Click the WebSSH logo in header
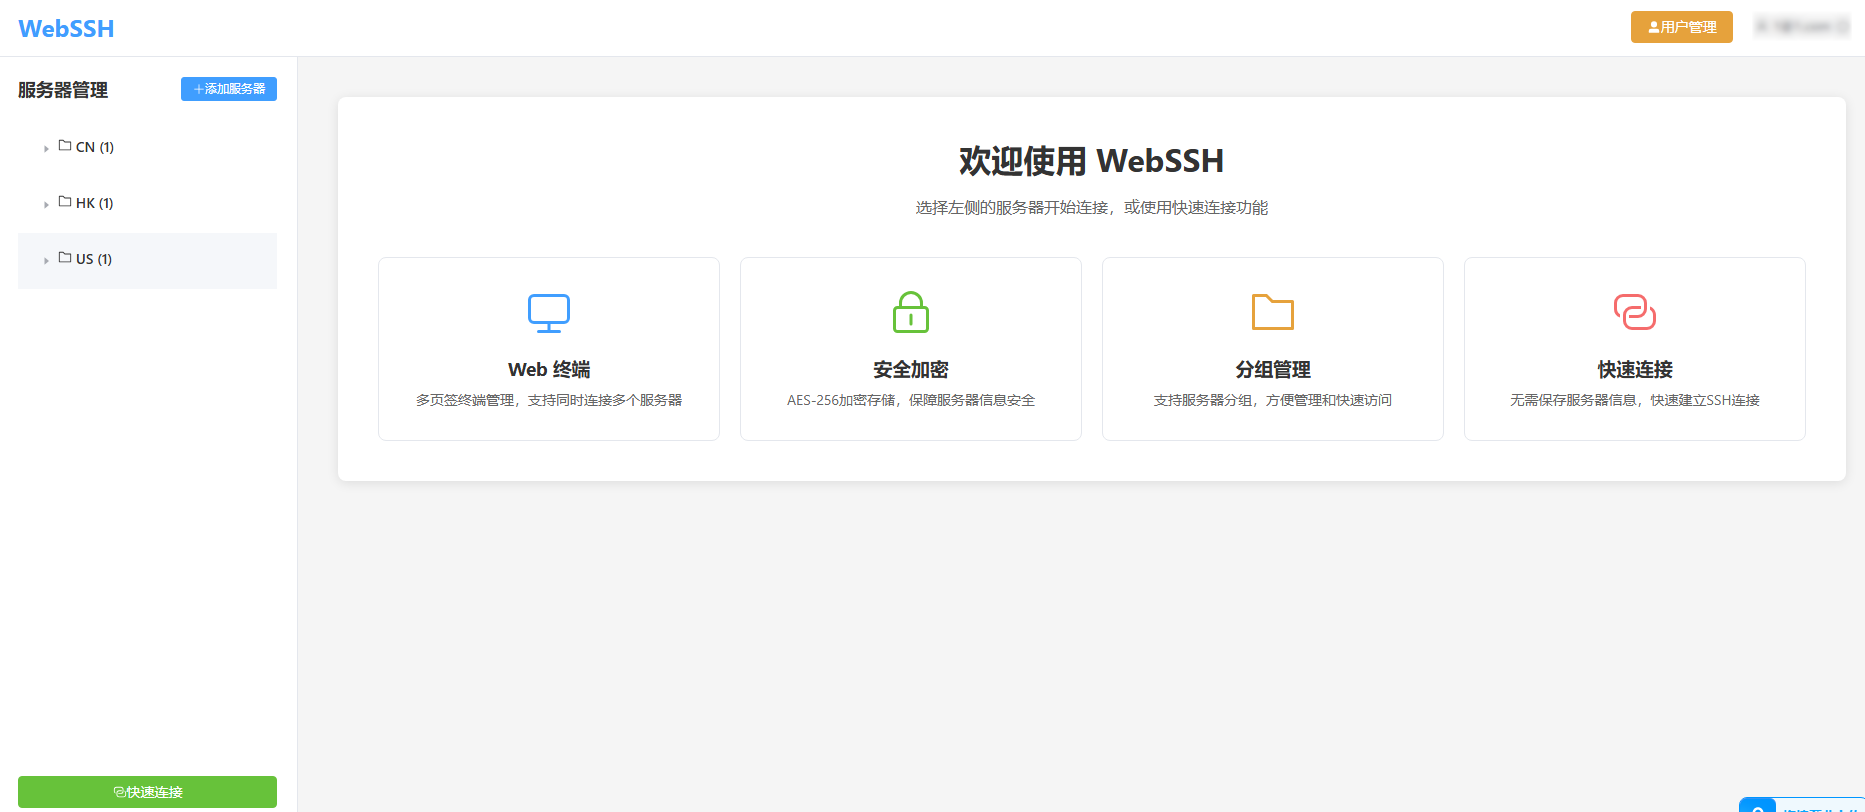The image size is (1865, 812). (66, 29)
